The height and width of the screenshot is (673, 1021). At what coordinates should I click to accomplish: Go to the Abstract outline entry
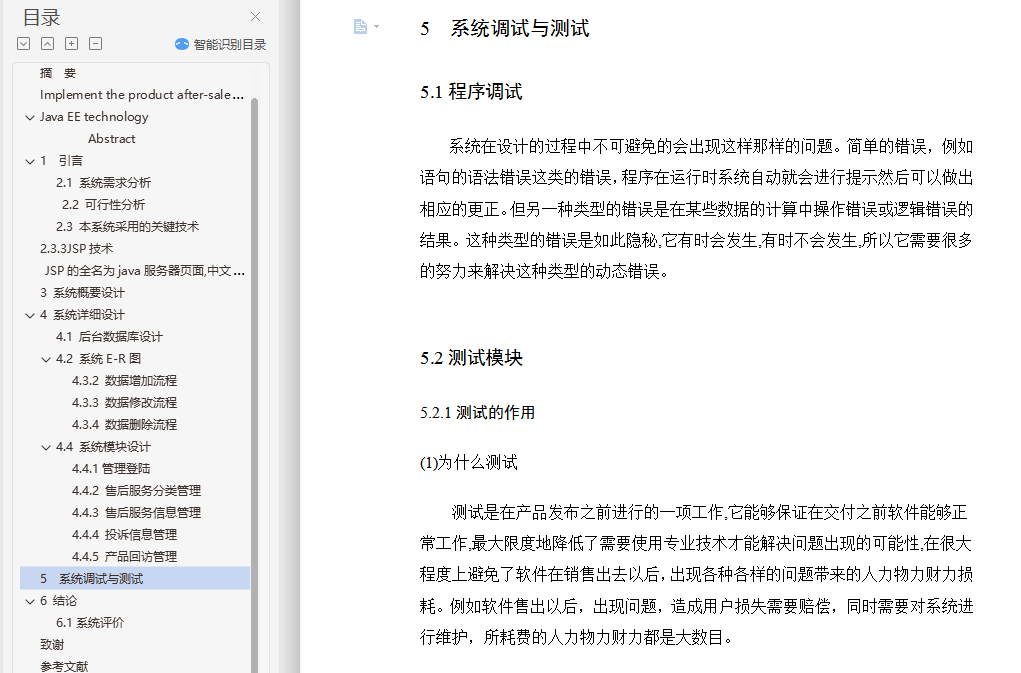111,139
